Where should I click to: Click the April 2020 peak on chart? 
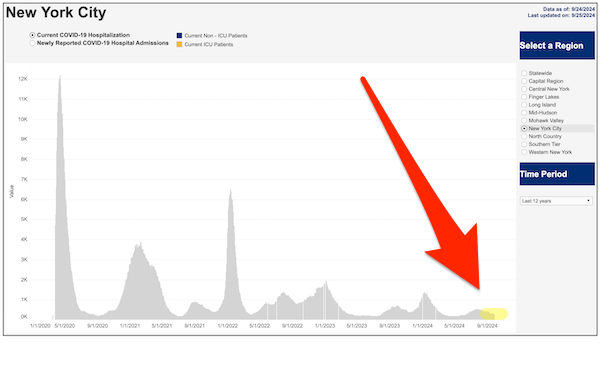tap(60, 78)
